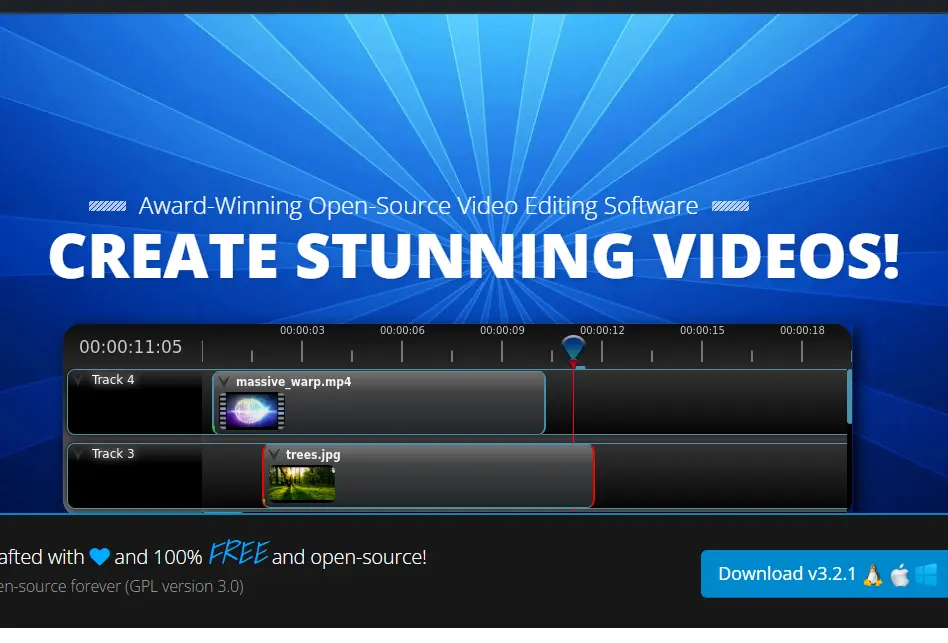The width and height of the screenshot is (948, 643).
Task: Click the hatched decoration left of the award tagline
Action: point(108,205)
